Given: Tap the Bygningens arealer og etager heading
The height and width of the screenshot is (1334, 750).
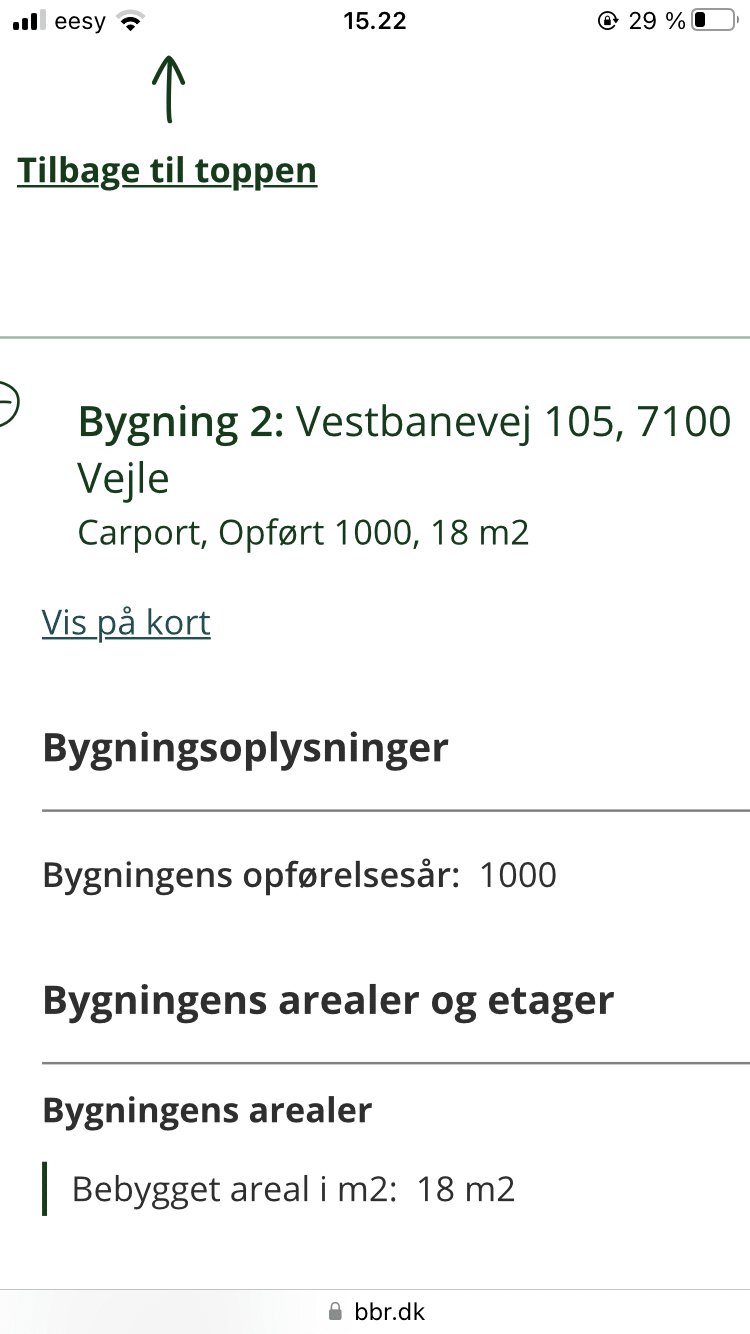Looking at the screenshot, I should pos(328,1001).
